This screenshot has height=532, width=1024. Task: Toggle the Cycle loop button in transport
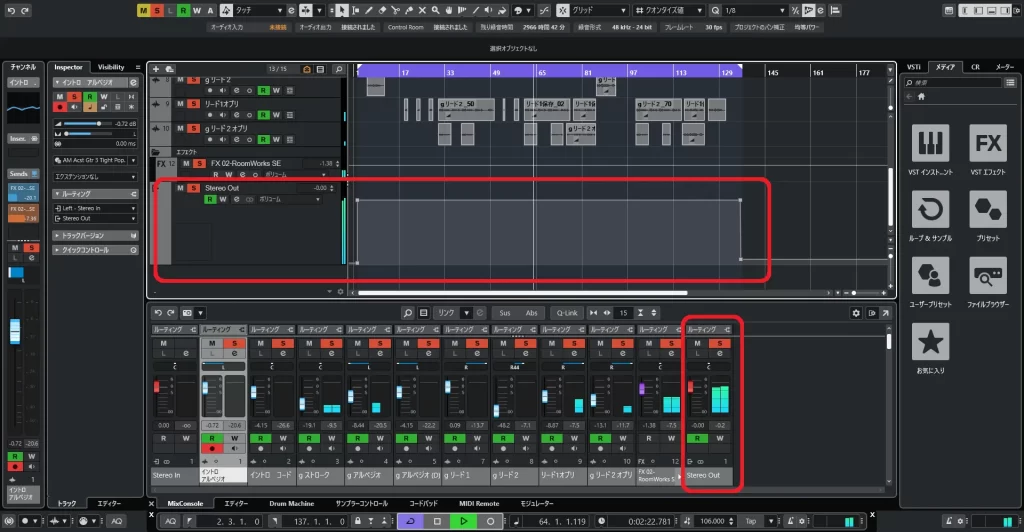click(411, 521)
